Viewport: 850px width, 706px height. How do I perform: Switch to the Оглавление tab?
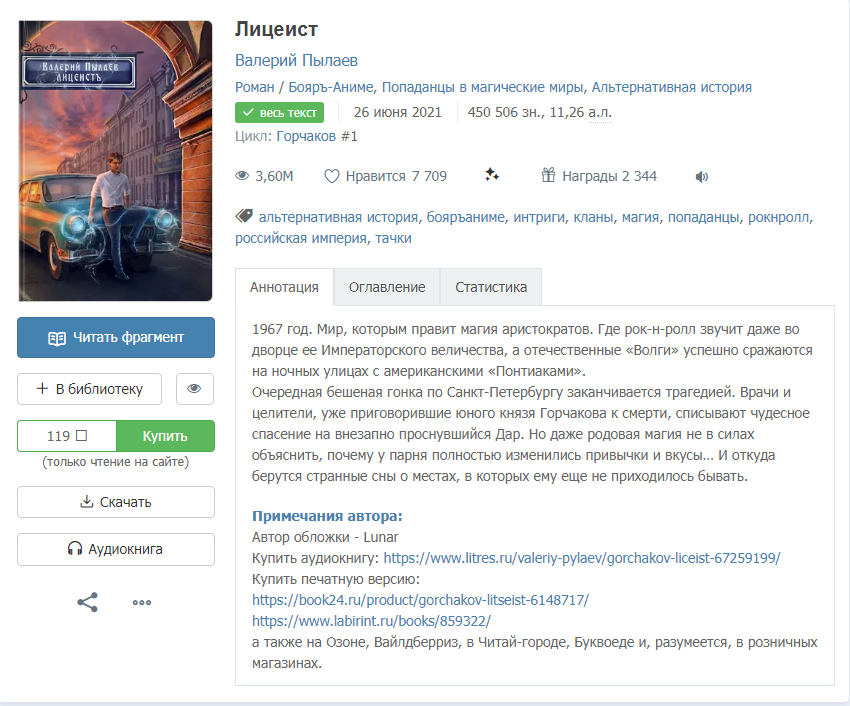(x=387, y=287)
